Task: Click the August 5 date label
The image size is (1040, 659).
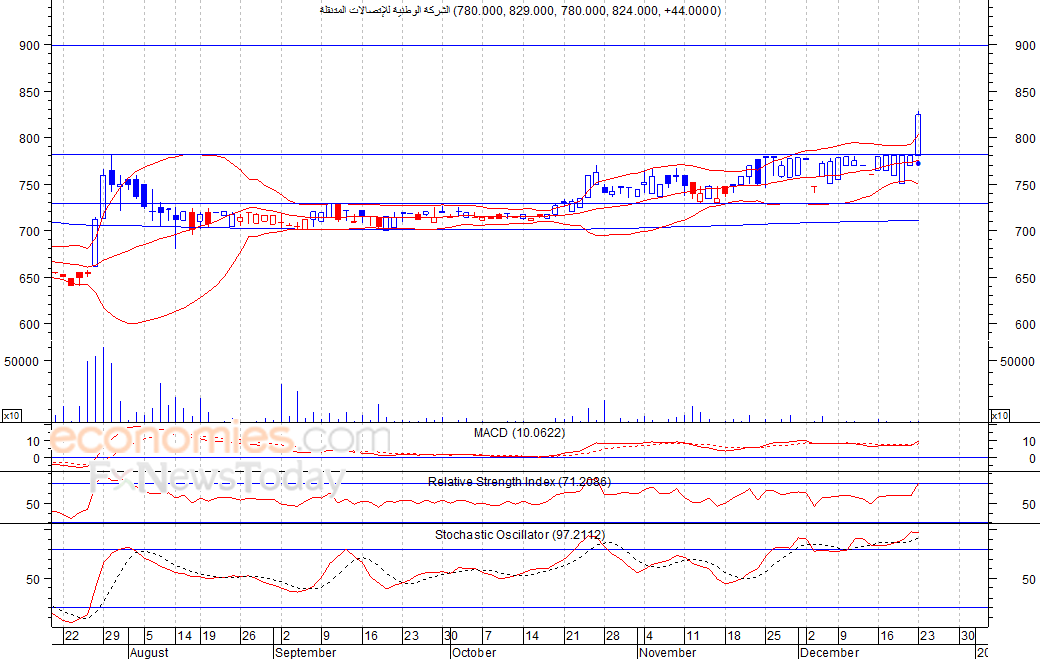Action: [x=149, y=636]
